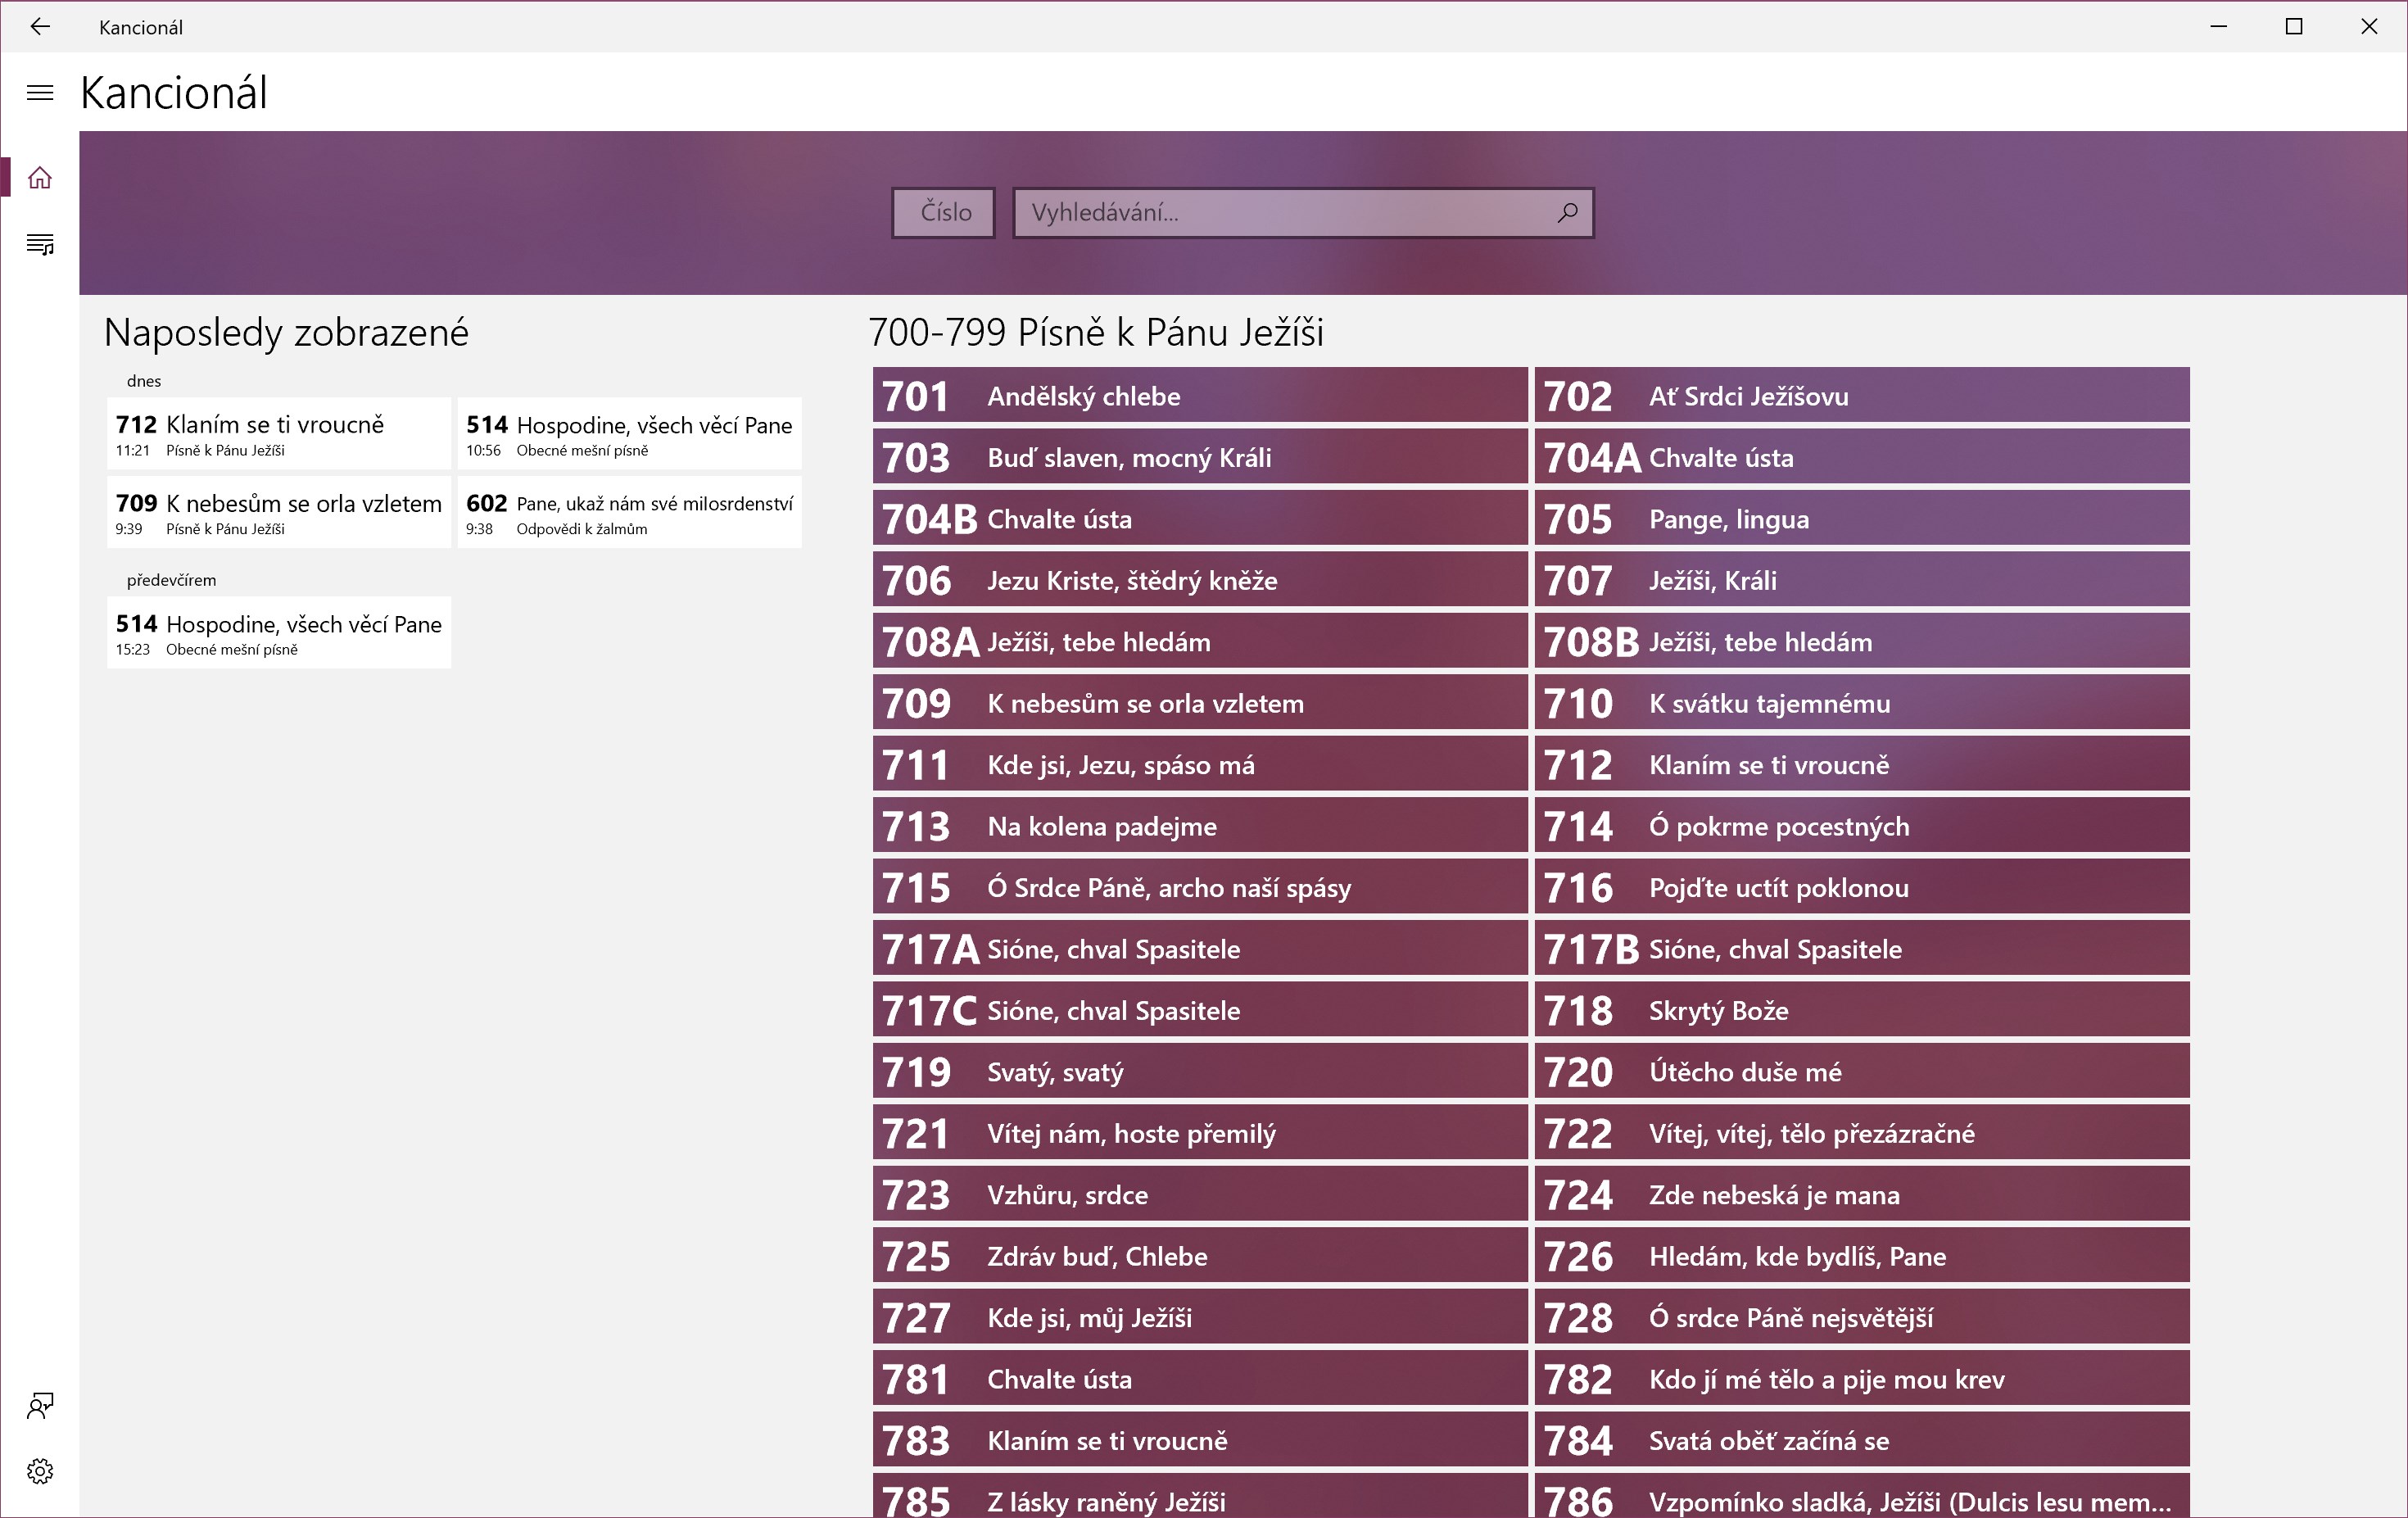Select song 701 Andělský chlebe

1199,396
